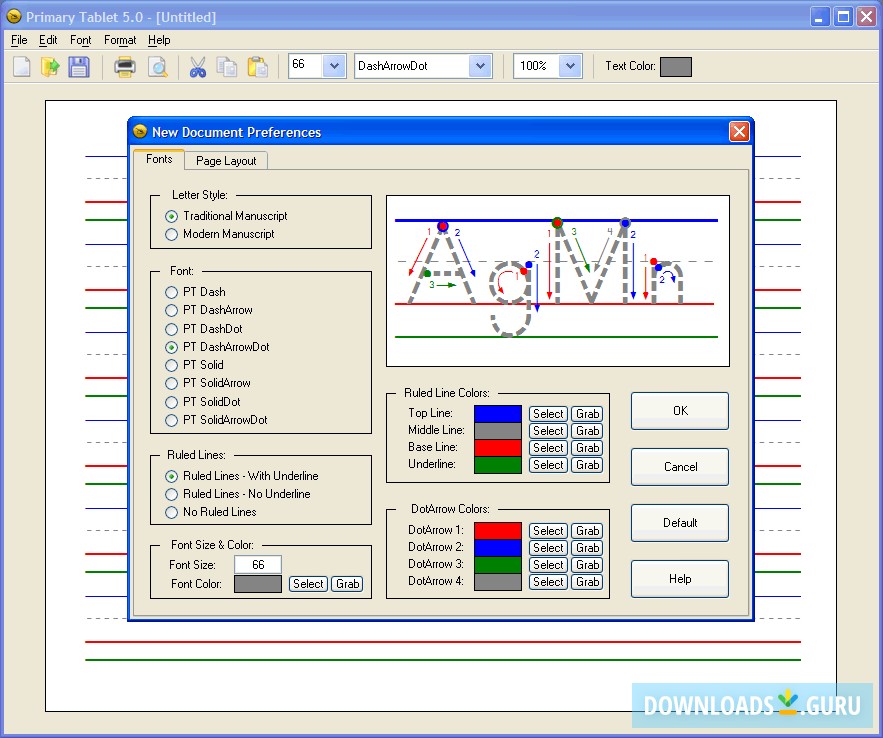Click the Font Size input field
Image resolution: width=883 pixels, height=738 pixels.
[258, 565]
